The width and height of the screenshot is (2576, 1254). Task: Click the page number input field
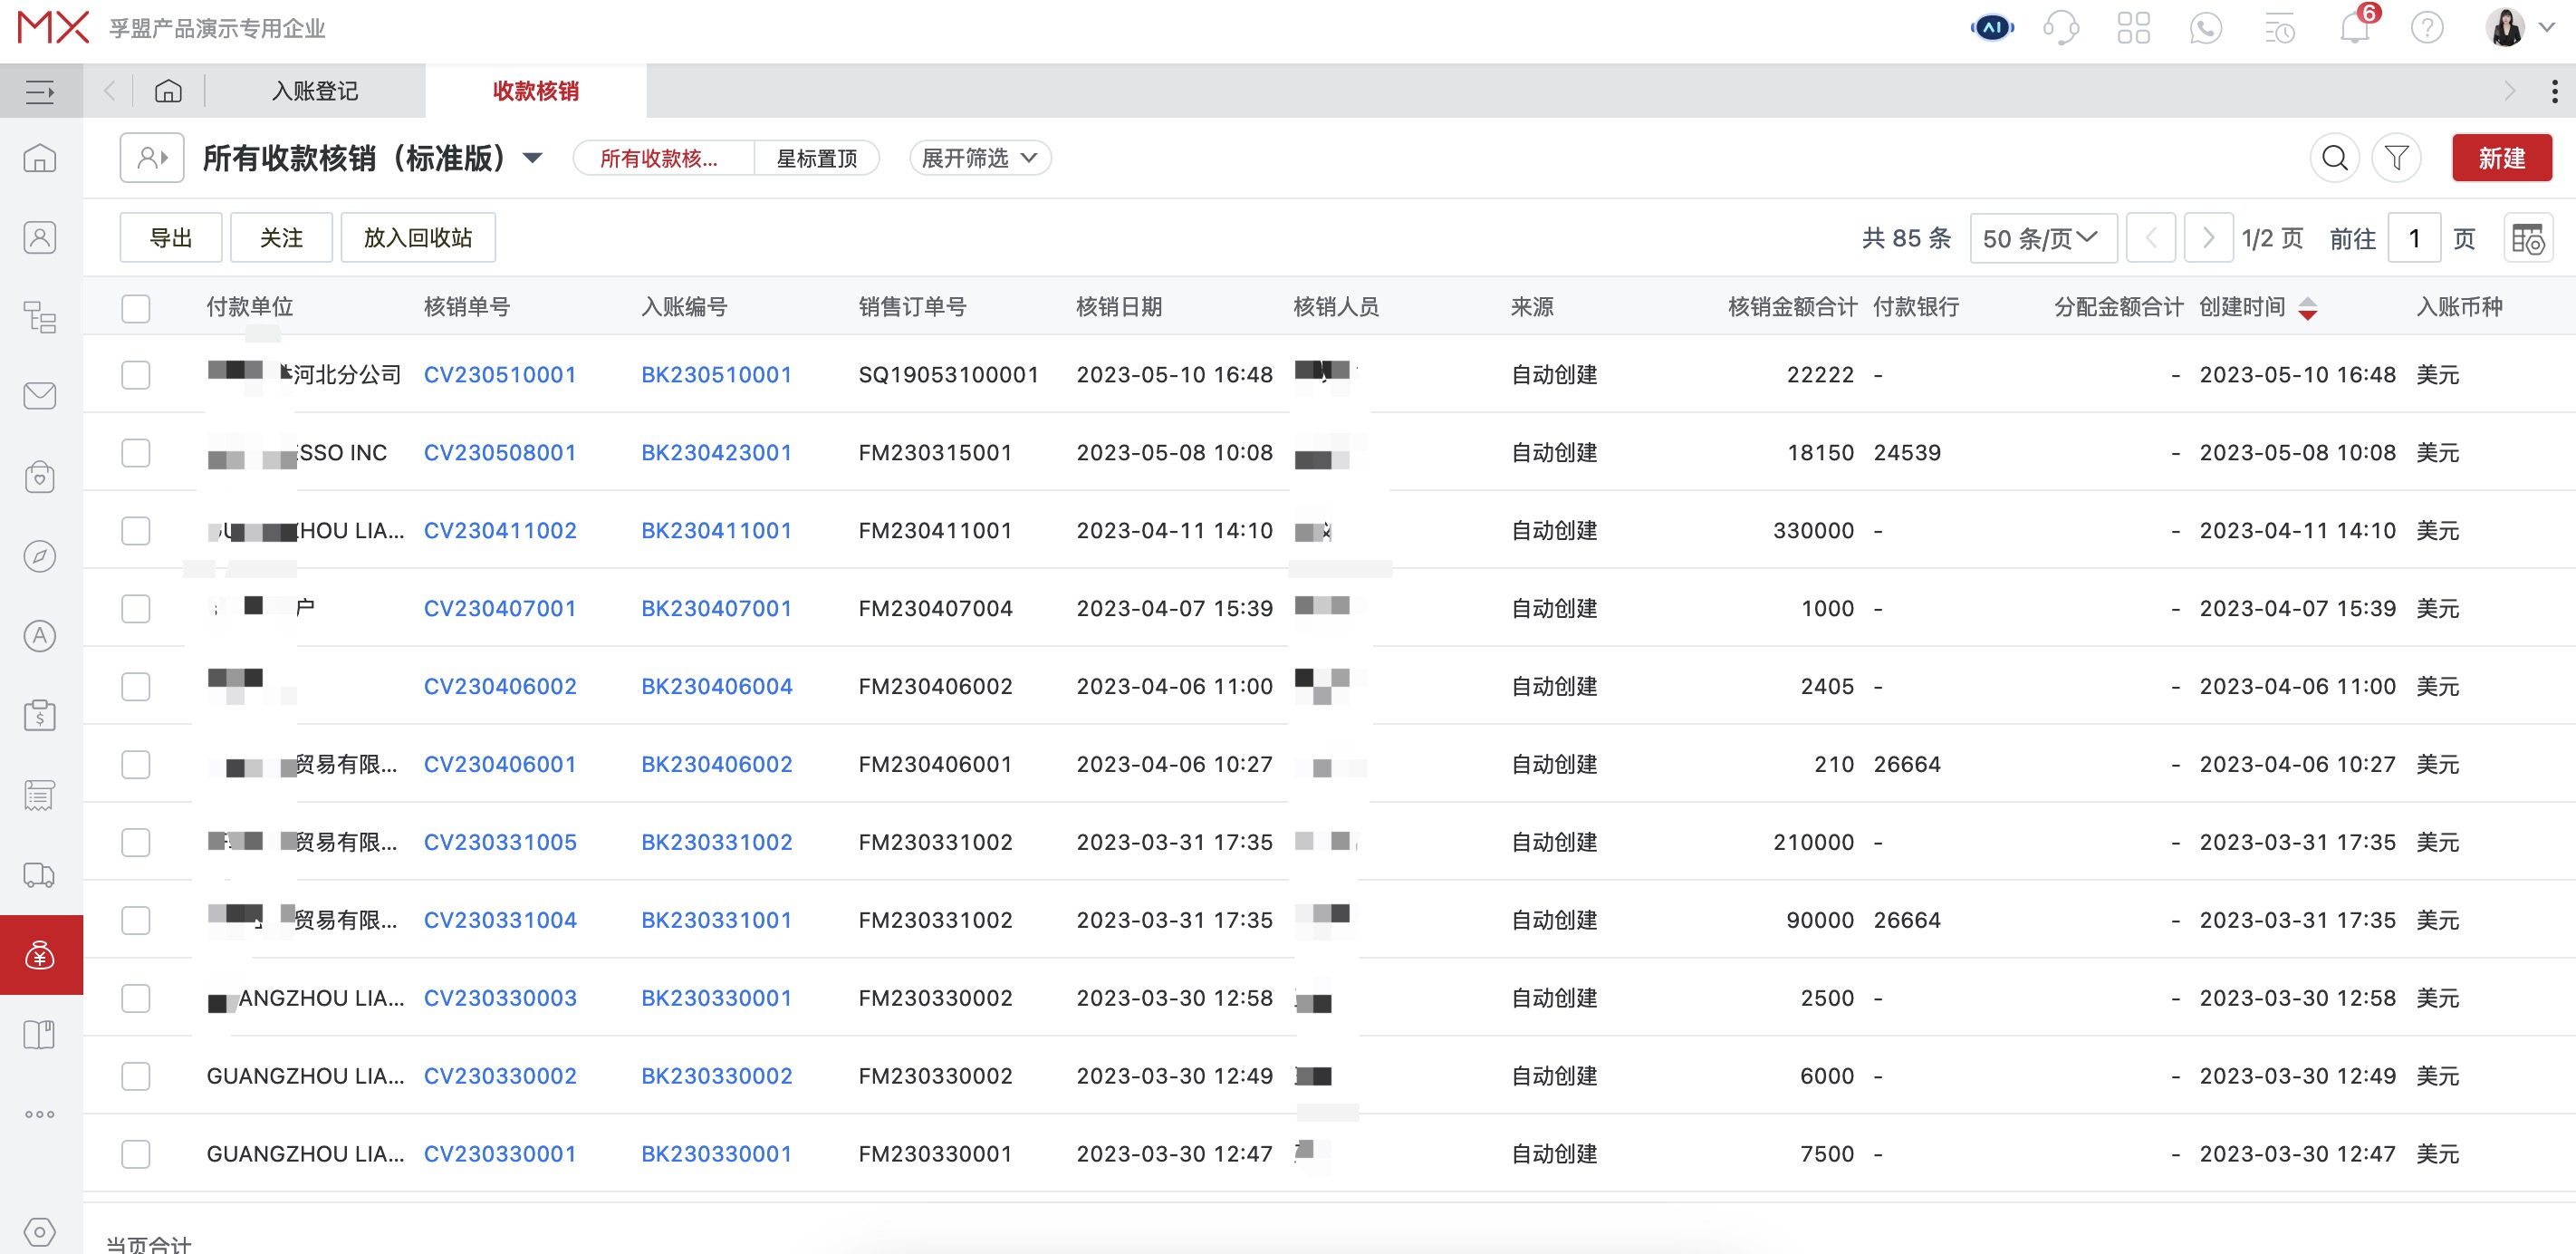tap(2414, 238)
